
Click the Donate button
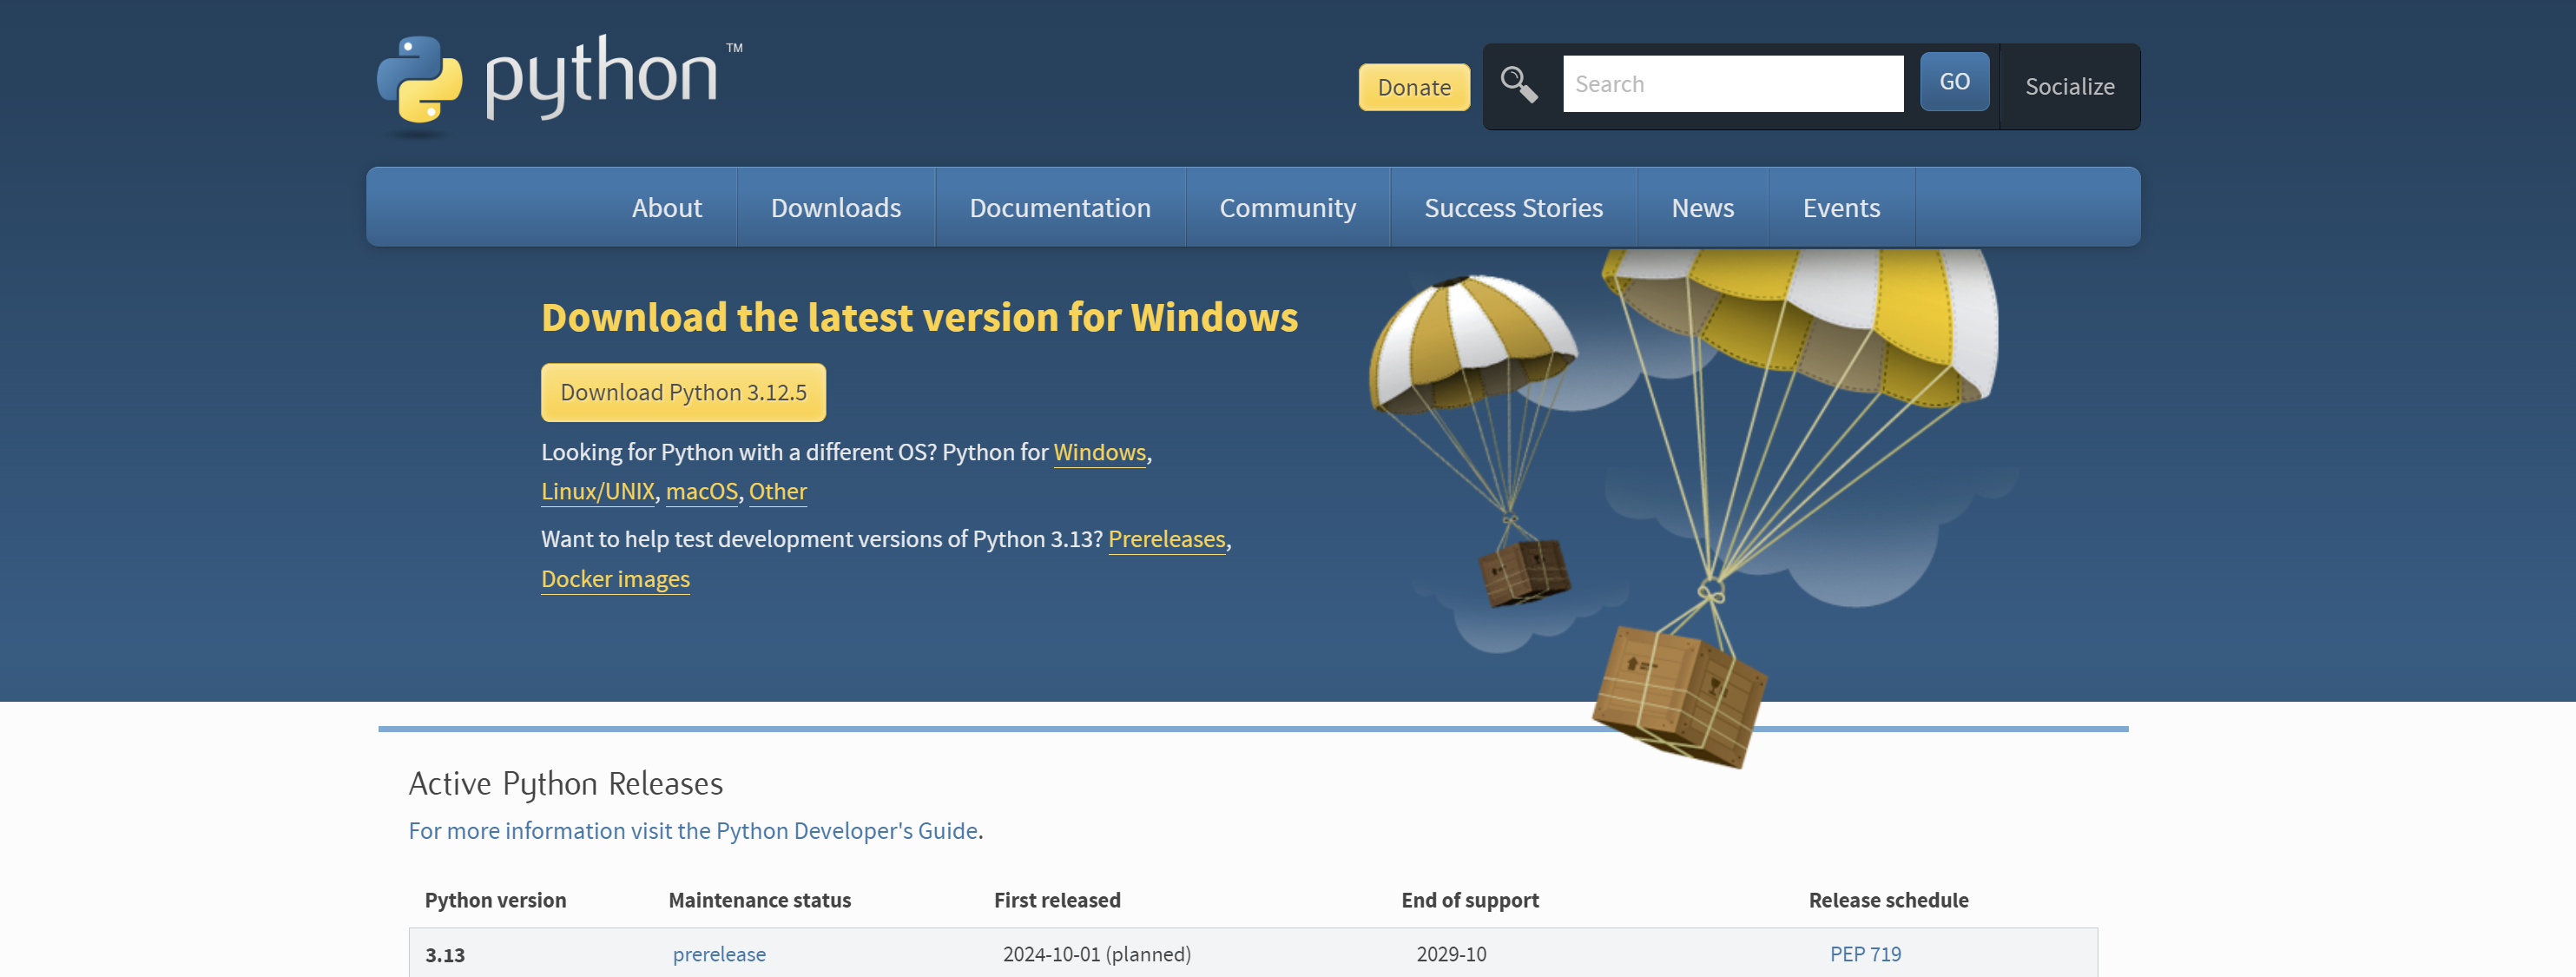coord(1413,88)
